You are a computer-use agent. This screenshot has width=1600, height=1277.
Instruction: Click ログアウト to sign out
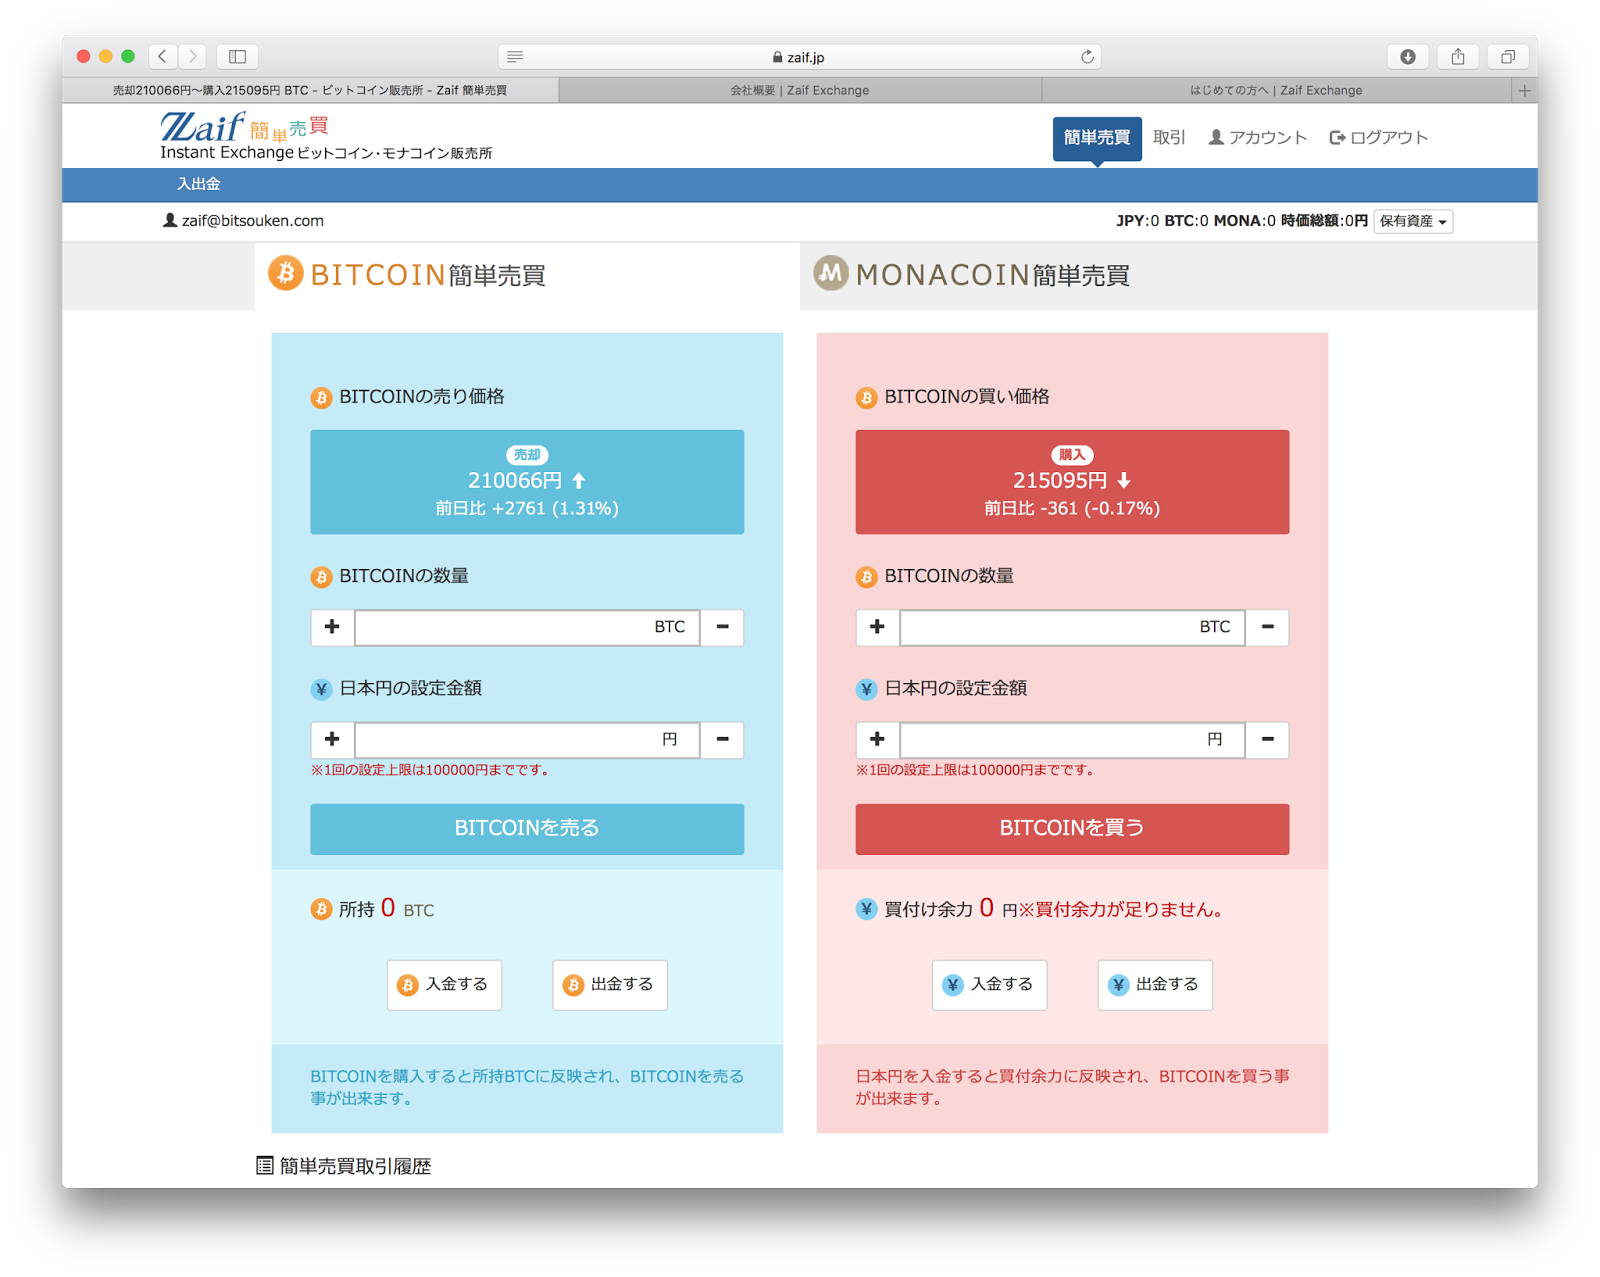(1378, 137)
